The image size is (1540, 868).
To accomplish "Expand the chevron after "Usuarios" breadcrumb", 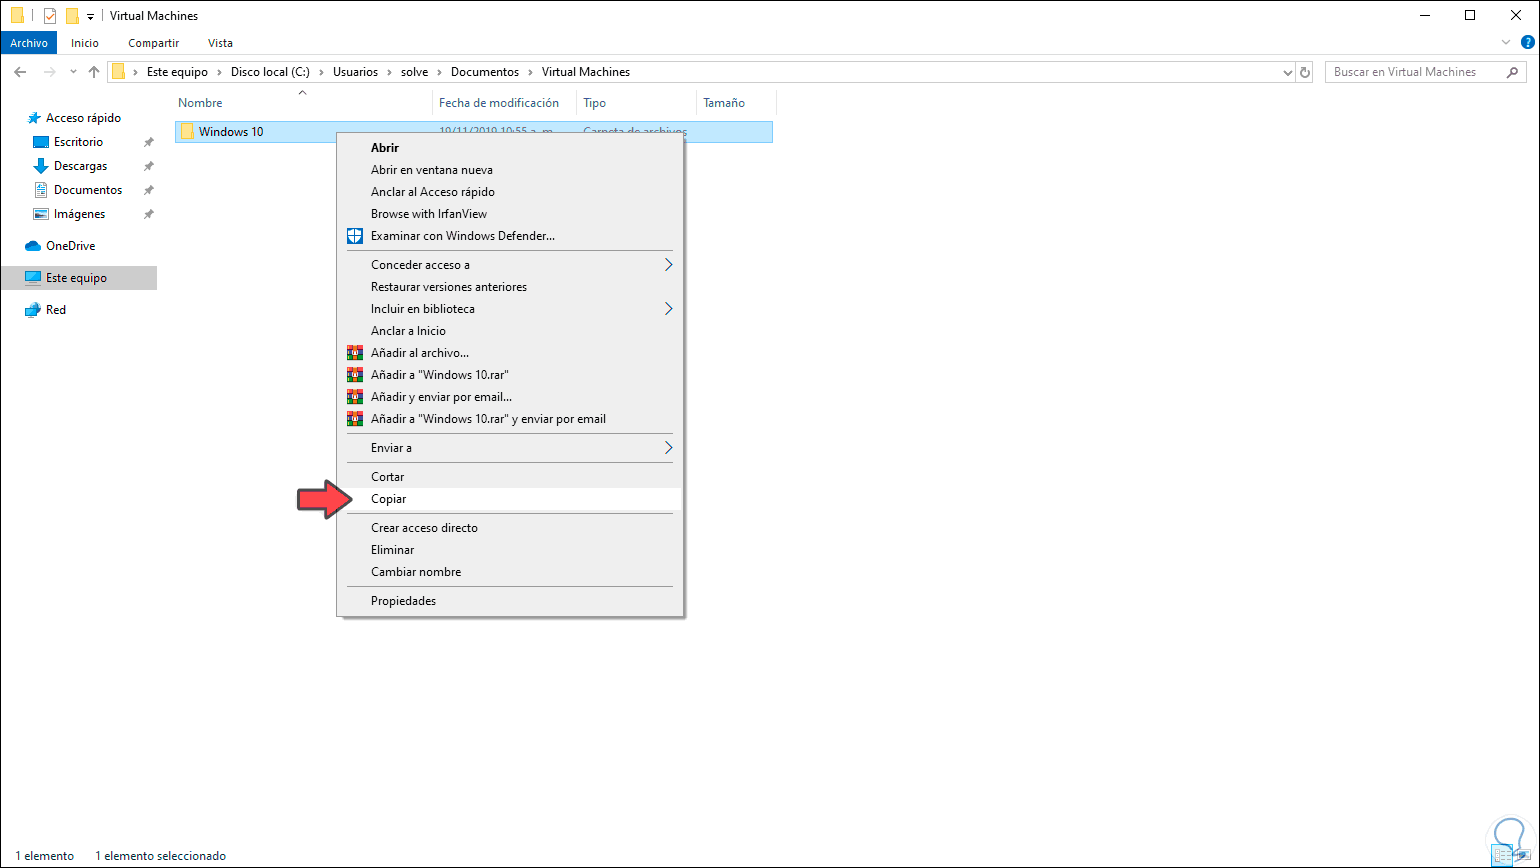I will point(390,72).
